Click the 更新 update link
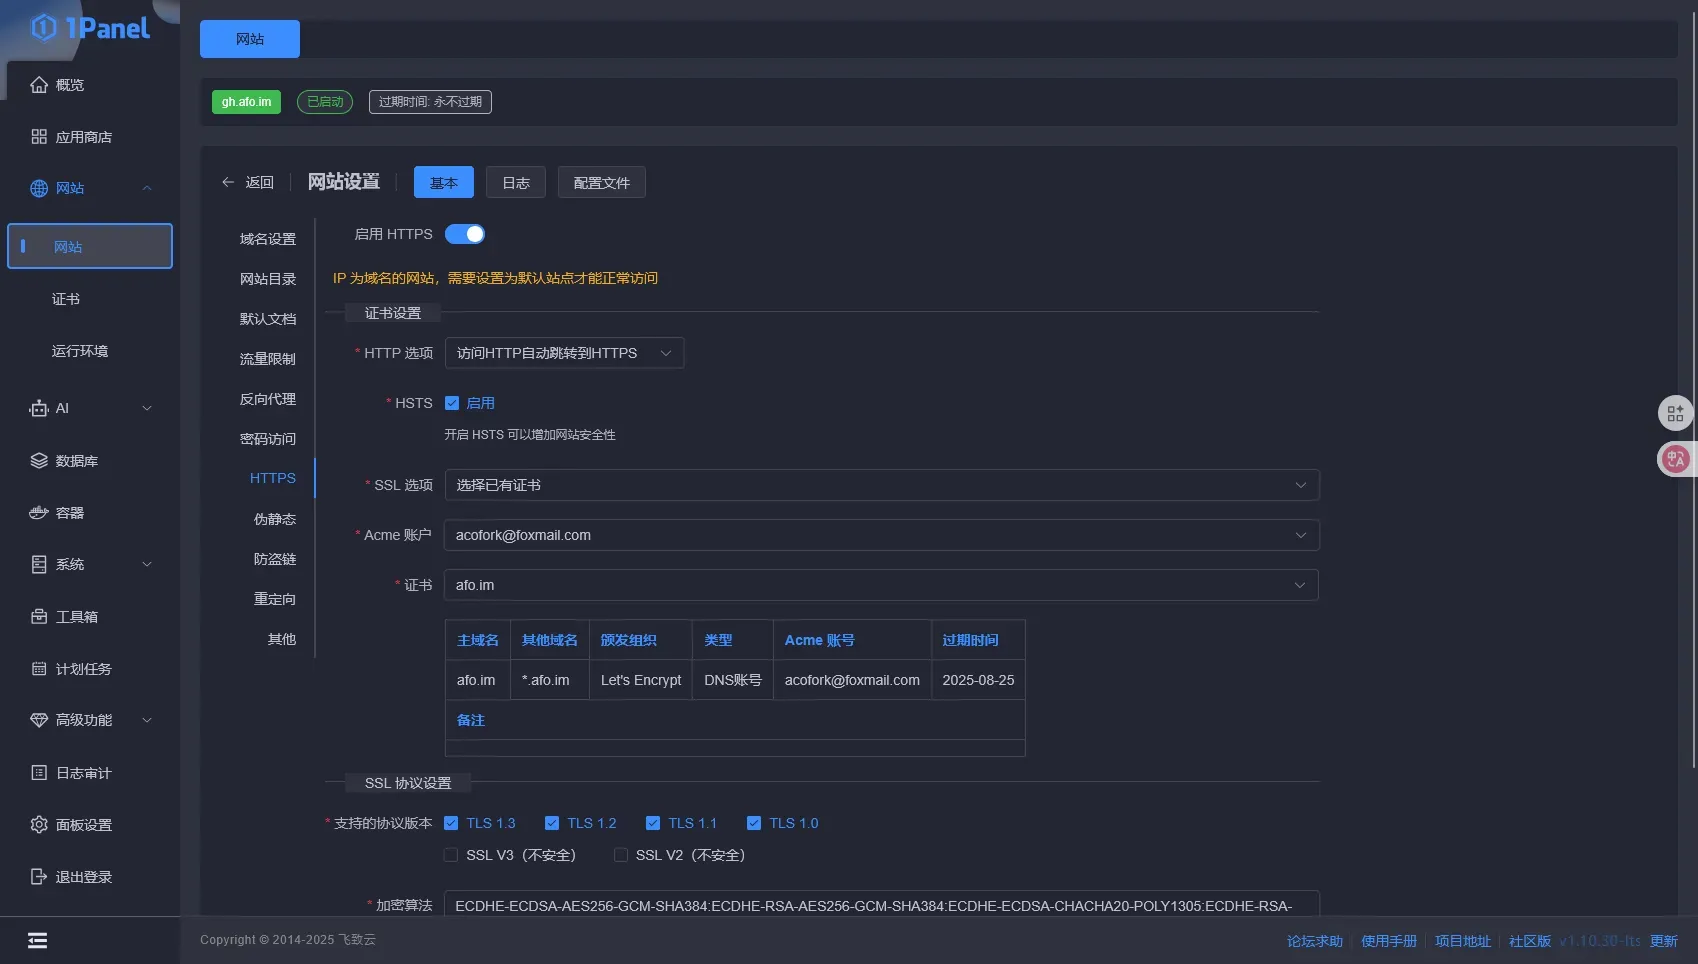This screenshot has width=1698, height=964. 1663,941
